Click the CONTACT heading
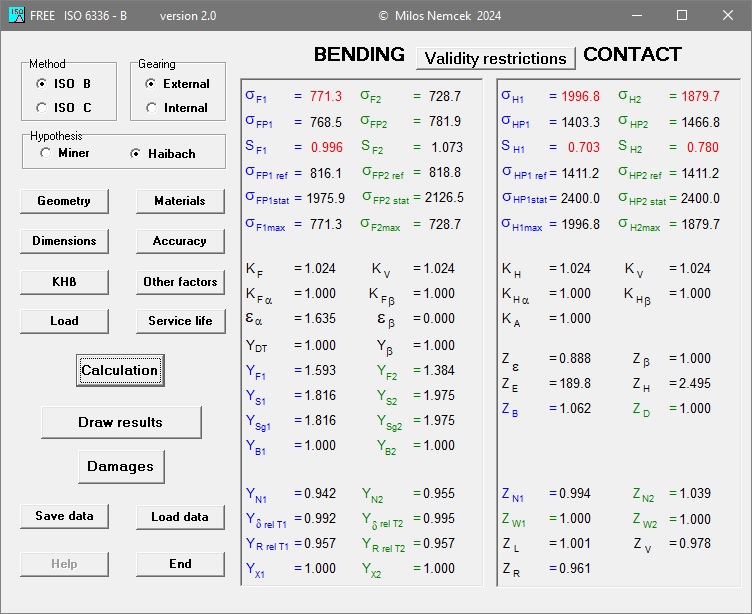This screenshot has width=752, height=614. click(x=632, y=54)
